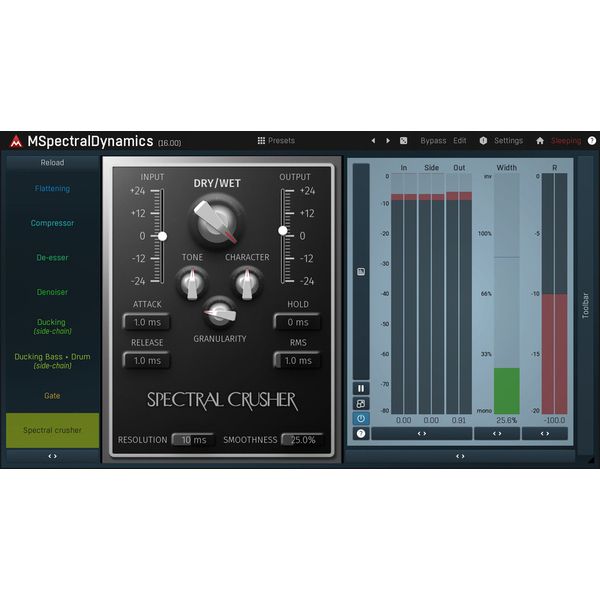The height and width of the screenshot is (600, 600).
Task: Click the RMS 1.0 ms field
Action: click(x=297, y=360)
